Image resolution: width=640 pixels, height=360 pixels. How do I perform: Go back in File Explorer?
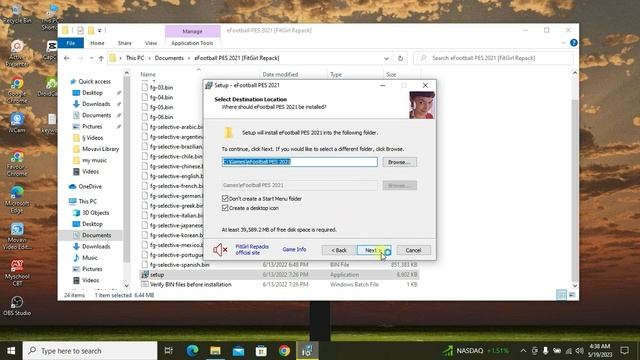[67, 58]
